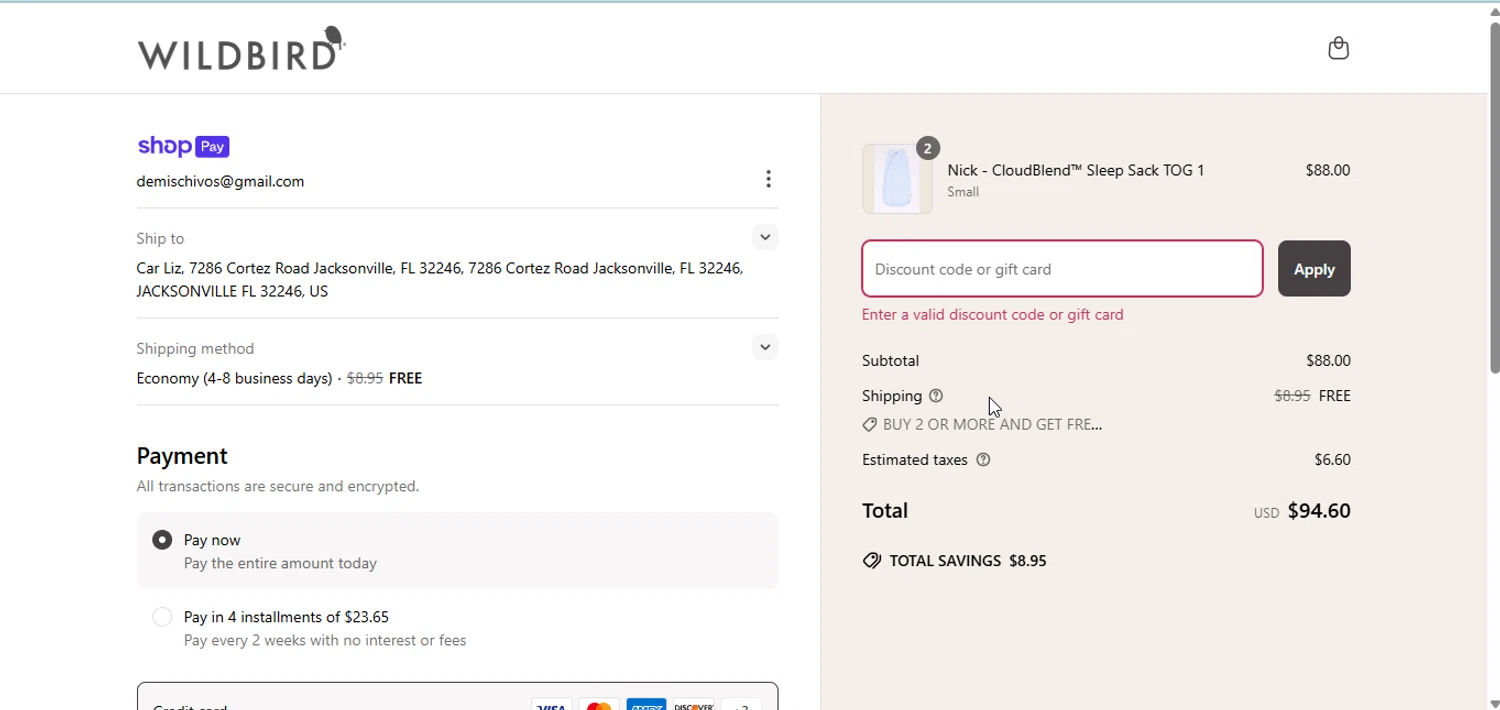Expand the Shipping method section

[765, 348]
